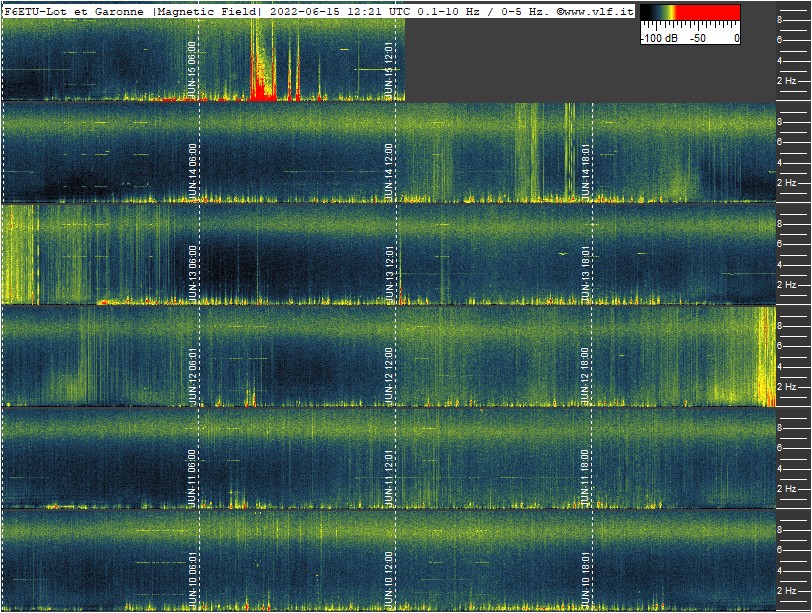
Task: Select the JUN-12 18:00 time marker
Action: pyautogui.click(x=585, y=376)
